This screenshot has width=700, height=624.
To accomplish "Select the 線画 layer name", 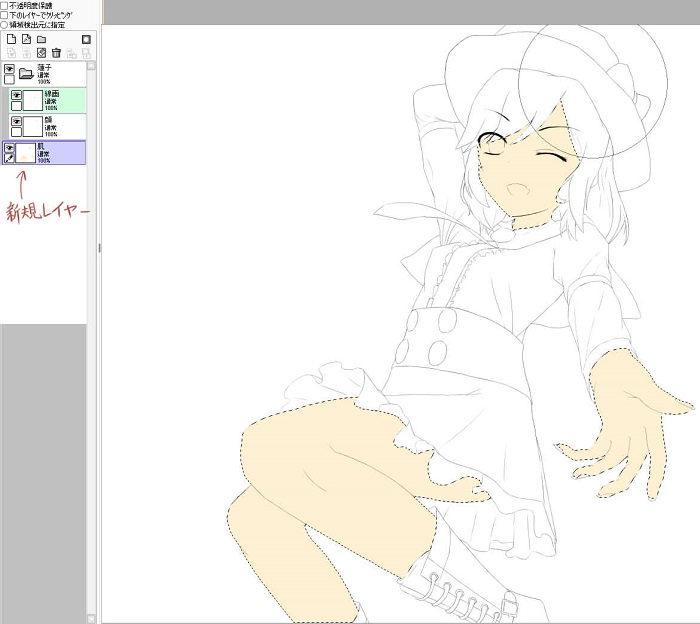I will pyautogui.click(x=52, y=94).
